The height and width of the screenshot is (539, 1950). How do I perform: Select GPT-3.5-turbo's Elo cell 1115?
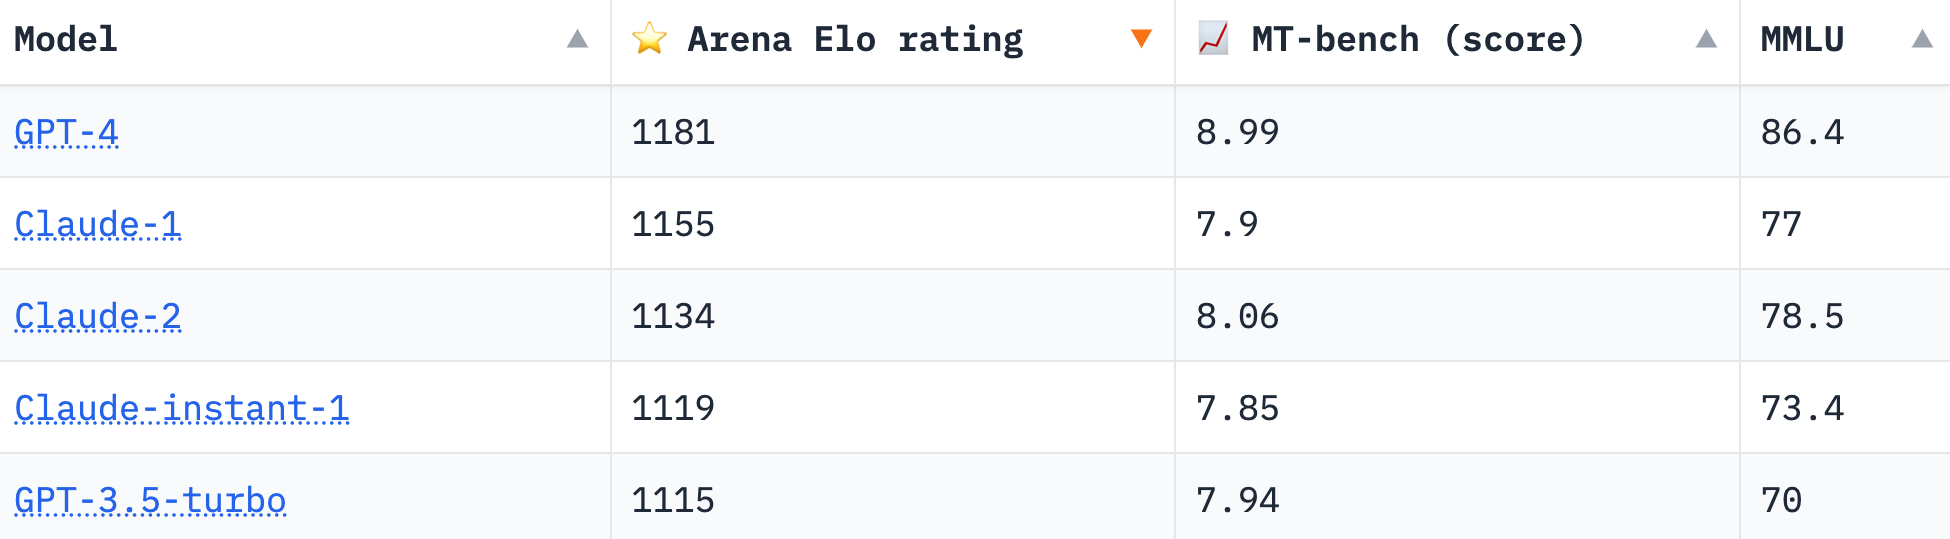click(x=673, y=500)
